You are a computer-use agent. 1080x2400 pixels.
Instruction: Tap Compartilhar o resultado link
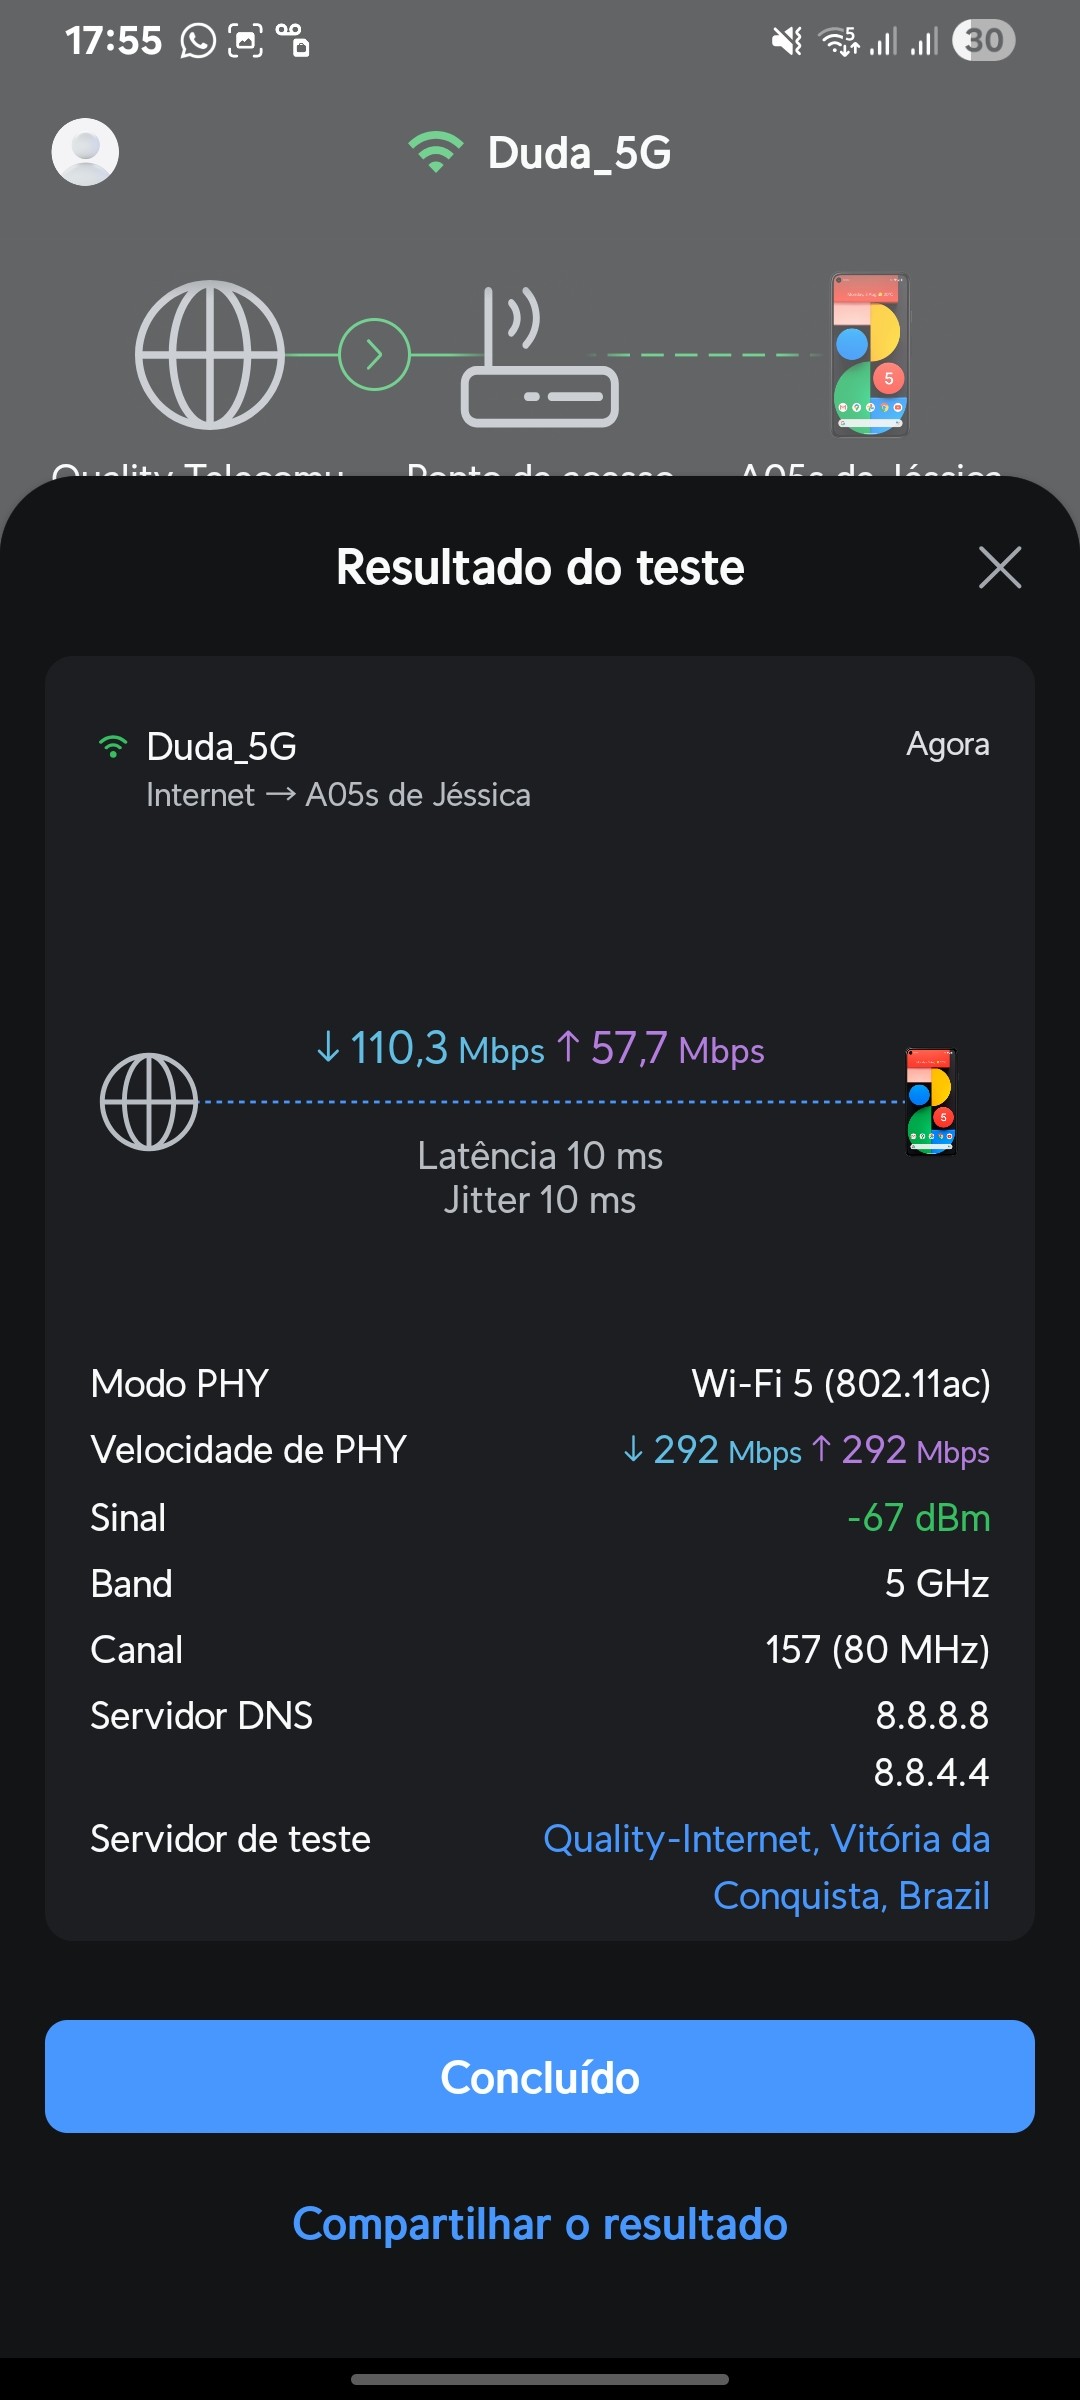point(540,2224)
